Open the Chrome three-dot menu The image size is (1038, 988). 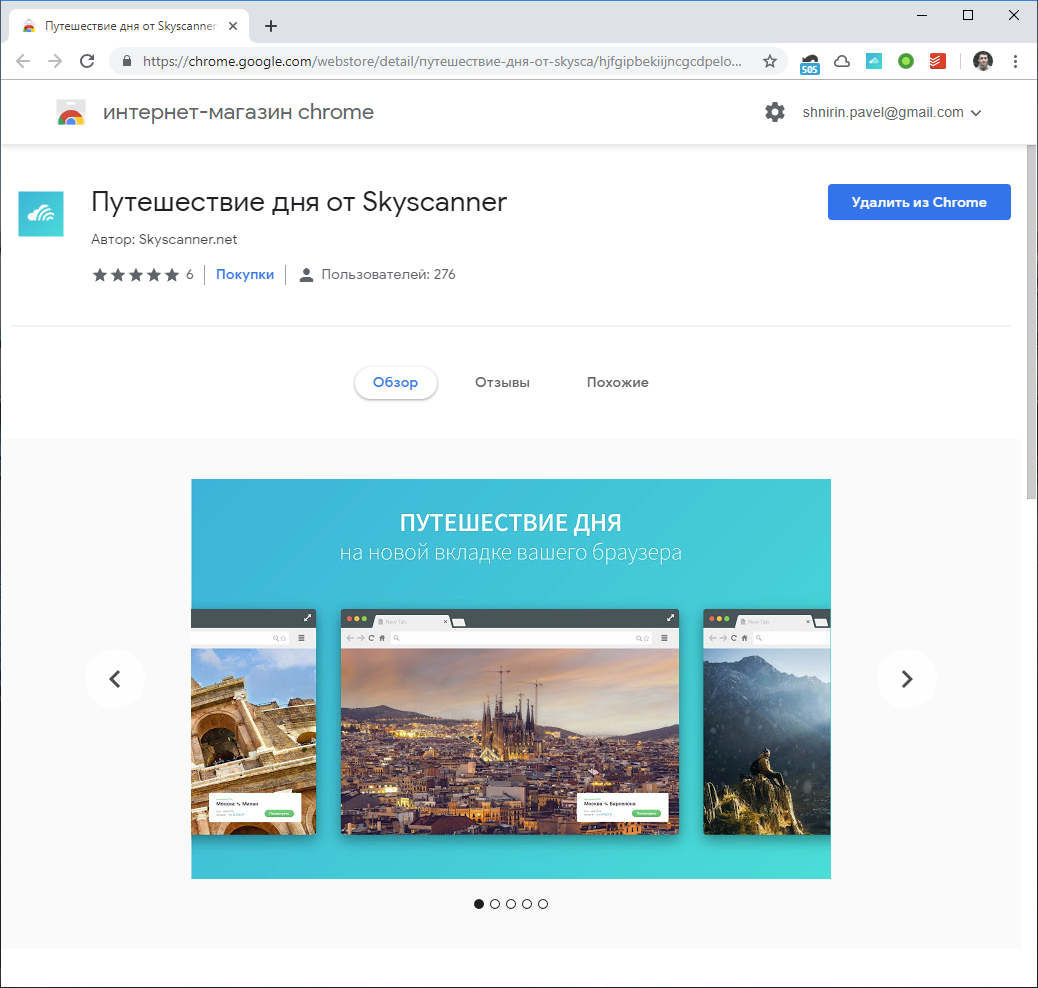click(x=1015, y=62)
